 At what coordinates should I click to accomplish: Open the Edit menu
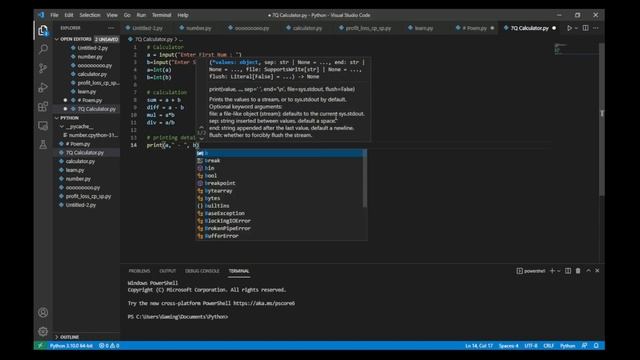[69, 15]
